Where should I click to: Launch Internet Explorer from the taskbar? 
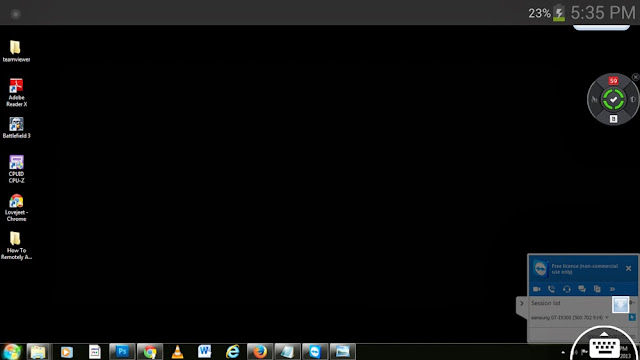point(232,352)
